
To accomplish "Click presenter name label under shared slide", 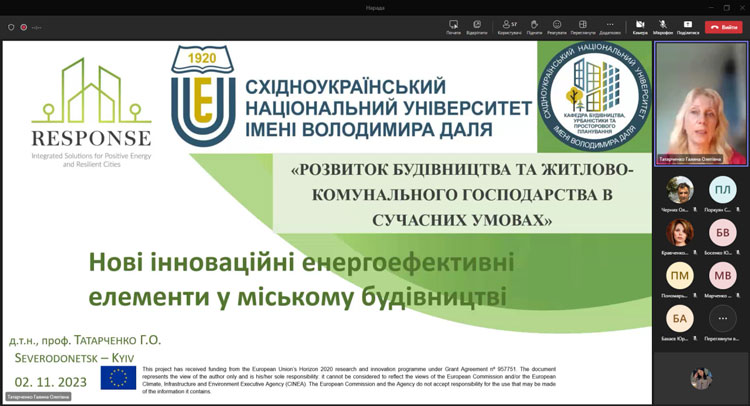I will (x=38, y=397).
